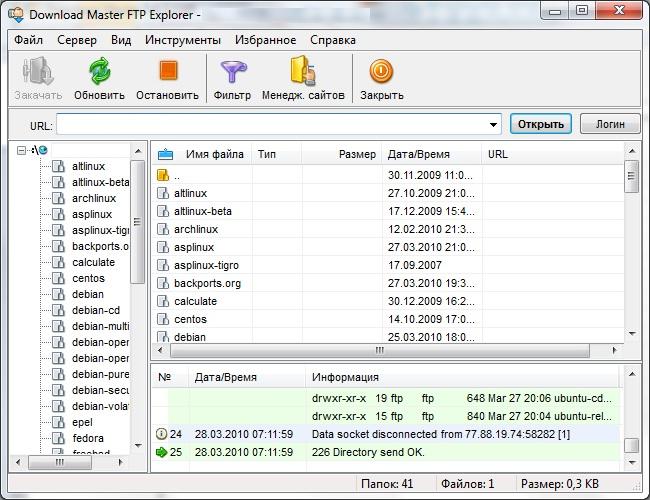Screen dimensions: 650x500
Task: Select debian-pure entry in server tree
Action: click(x=100, y=374)
